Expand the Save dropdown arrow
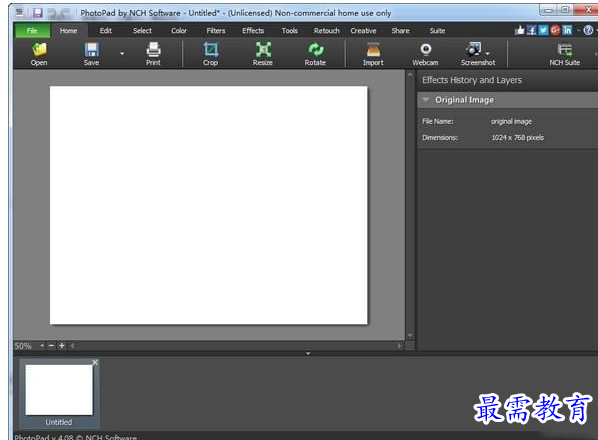Image resolution: width=598 pixels, height=440 pixels. coord(122,54)
